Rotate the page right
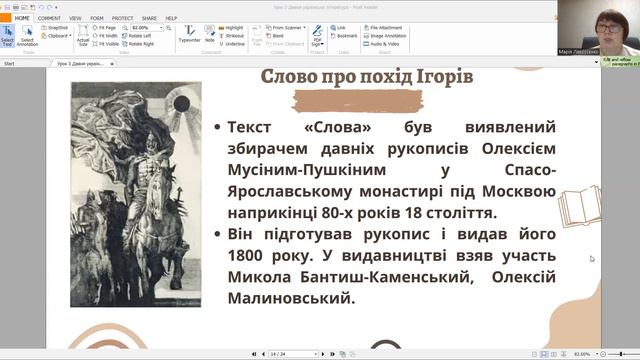 click(138, 44)
